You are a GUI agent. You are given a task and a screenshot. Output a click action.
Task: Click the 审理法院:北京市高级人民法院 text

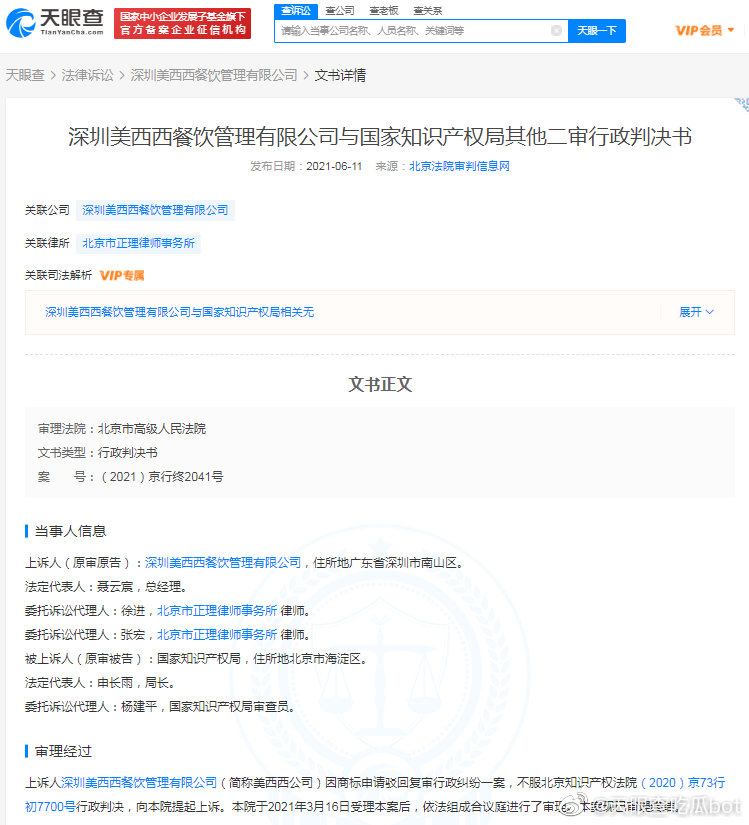point(122,429)
